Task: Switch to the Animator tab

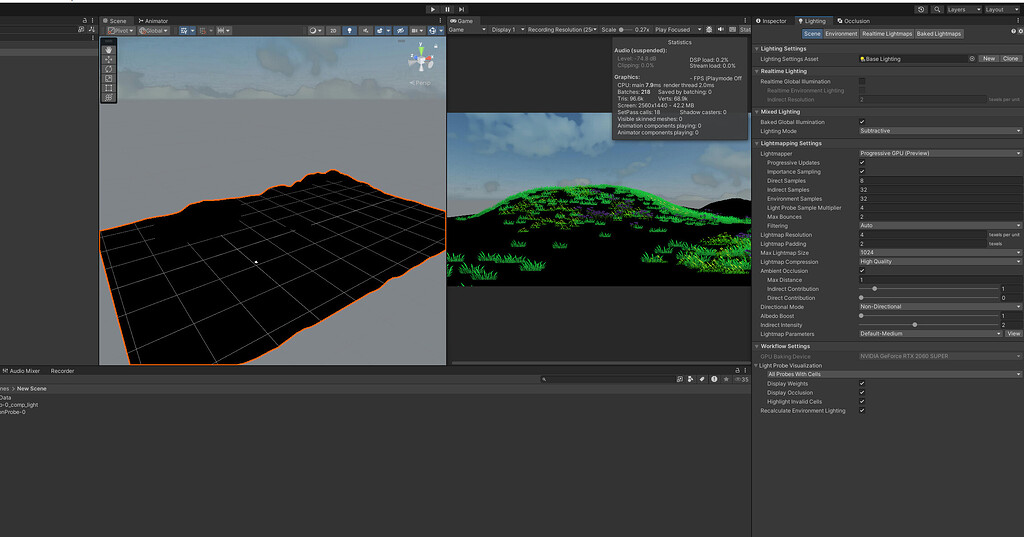Action: point(154,21)
